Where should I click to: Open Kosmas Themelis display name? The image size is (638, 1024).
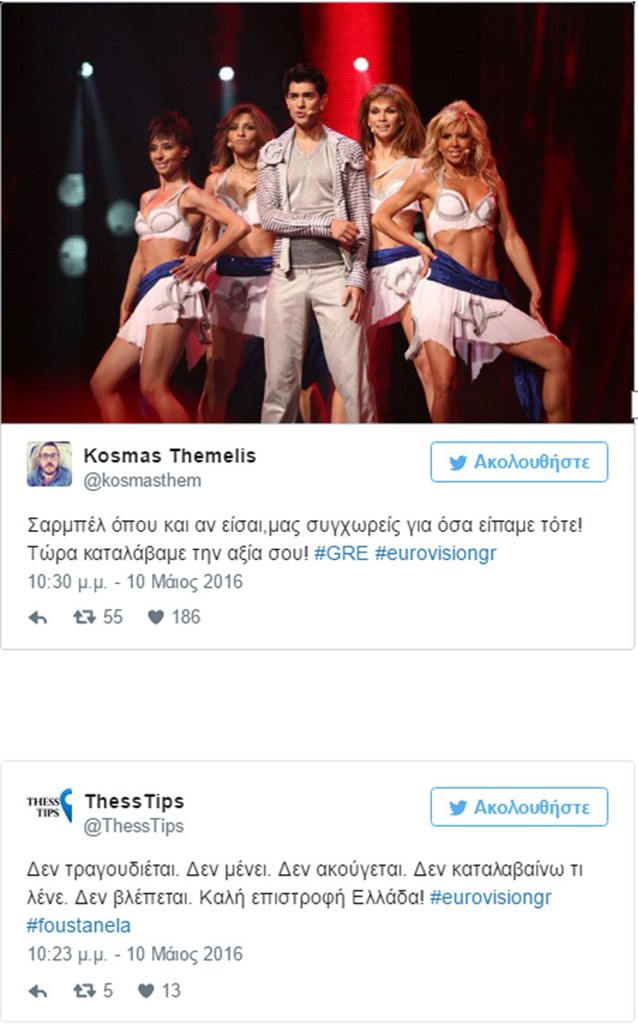170,456
